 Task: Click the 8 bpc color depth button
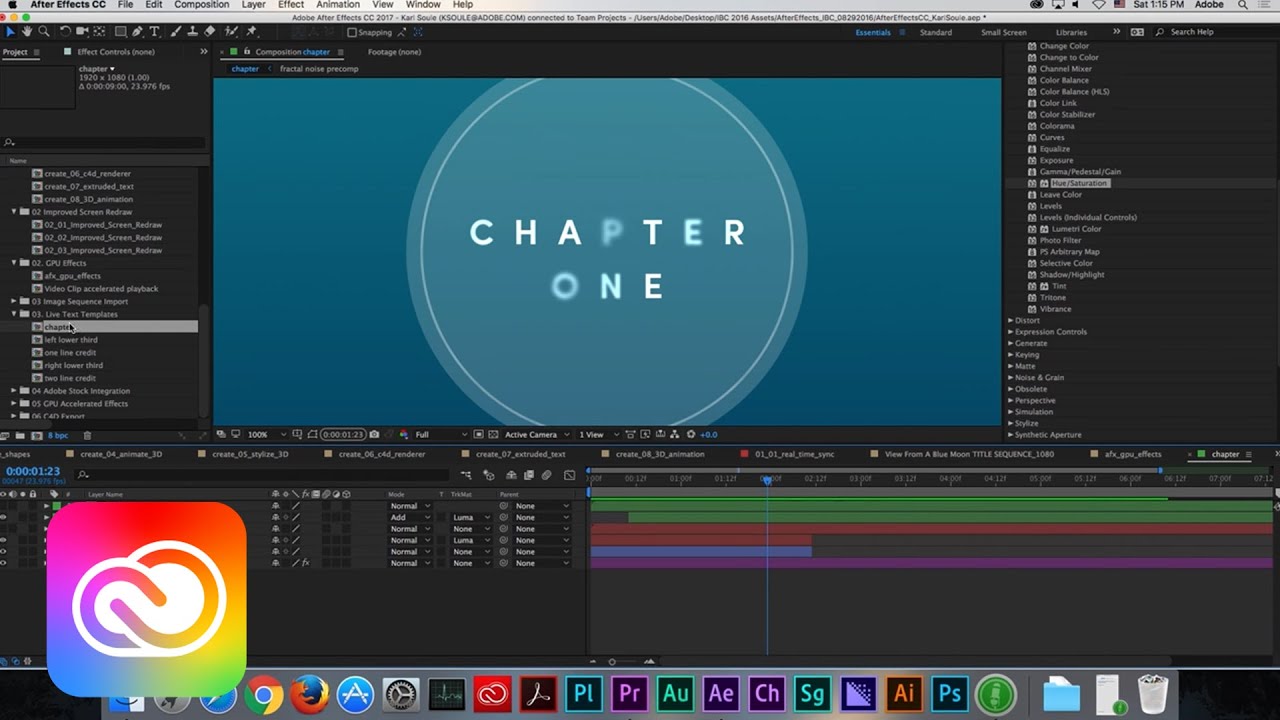click(x=58, y=435)
